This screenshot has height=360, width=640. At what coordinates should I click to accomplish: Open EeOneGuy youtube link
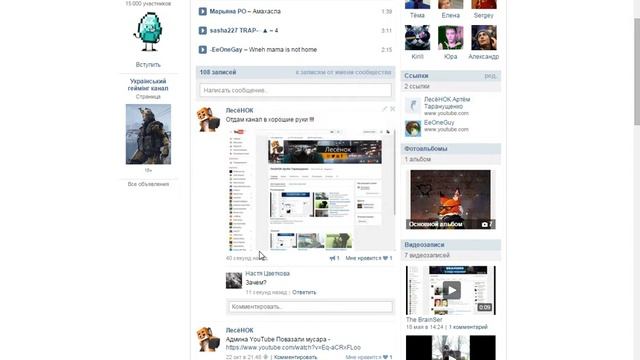pos(439,122)
